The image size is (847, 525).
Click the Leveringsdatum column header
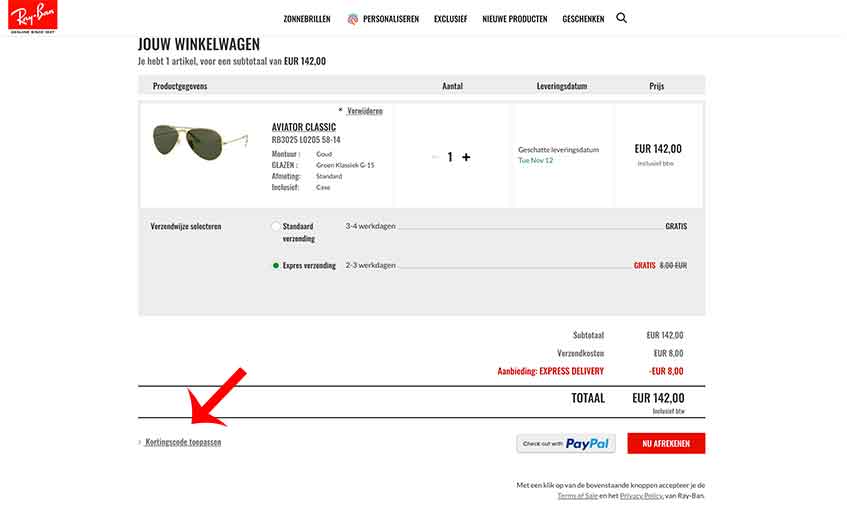pyautogui.click(x=562, y=86)
